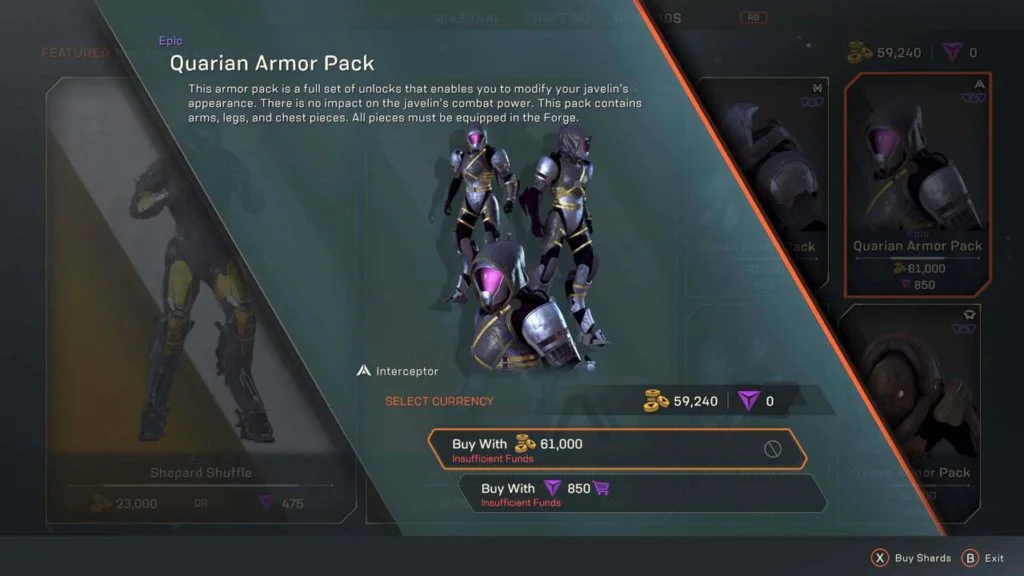Screen dimensions: 1024x576
Task: Select the highlighted Quarian Armor Pack card
Action: (x=918, y=185)
